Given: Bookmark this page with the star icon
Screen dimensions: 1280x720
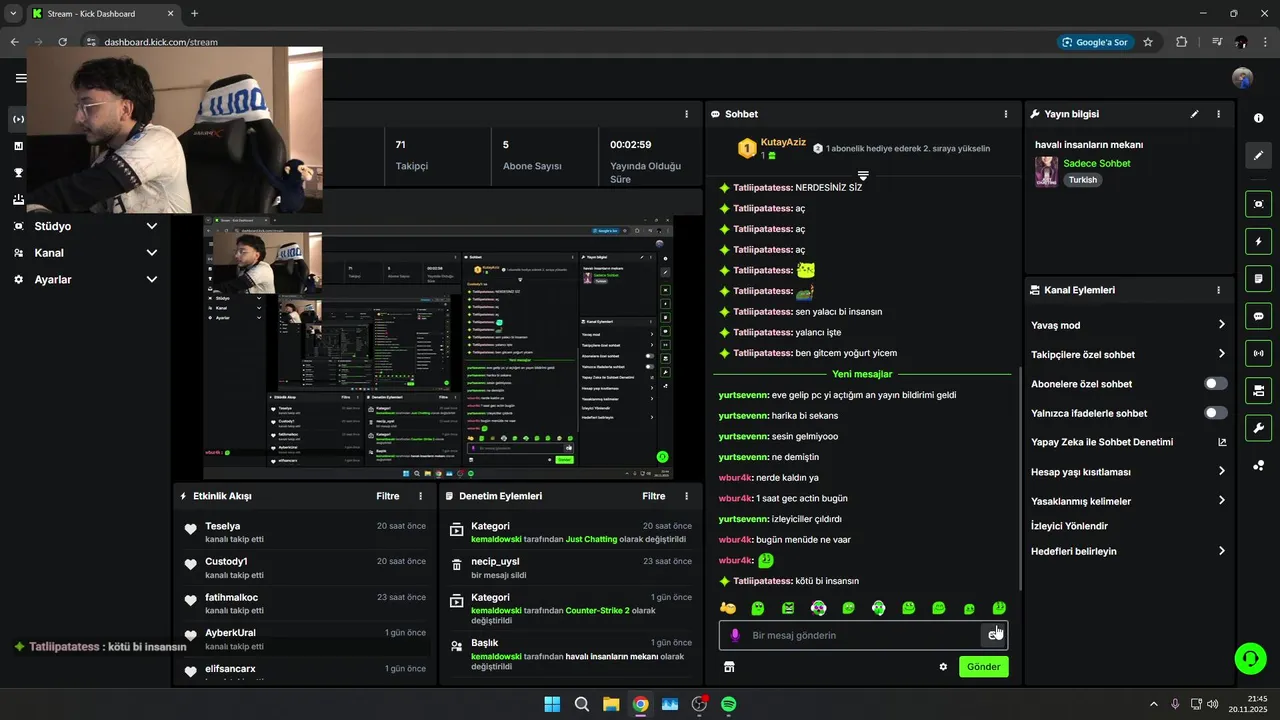Looking at the screenshot, I should coord(1148,42).
